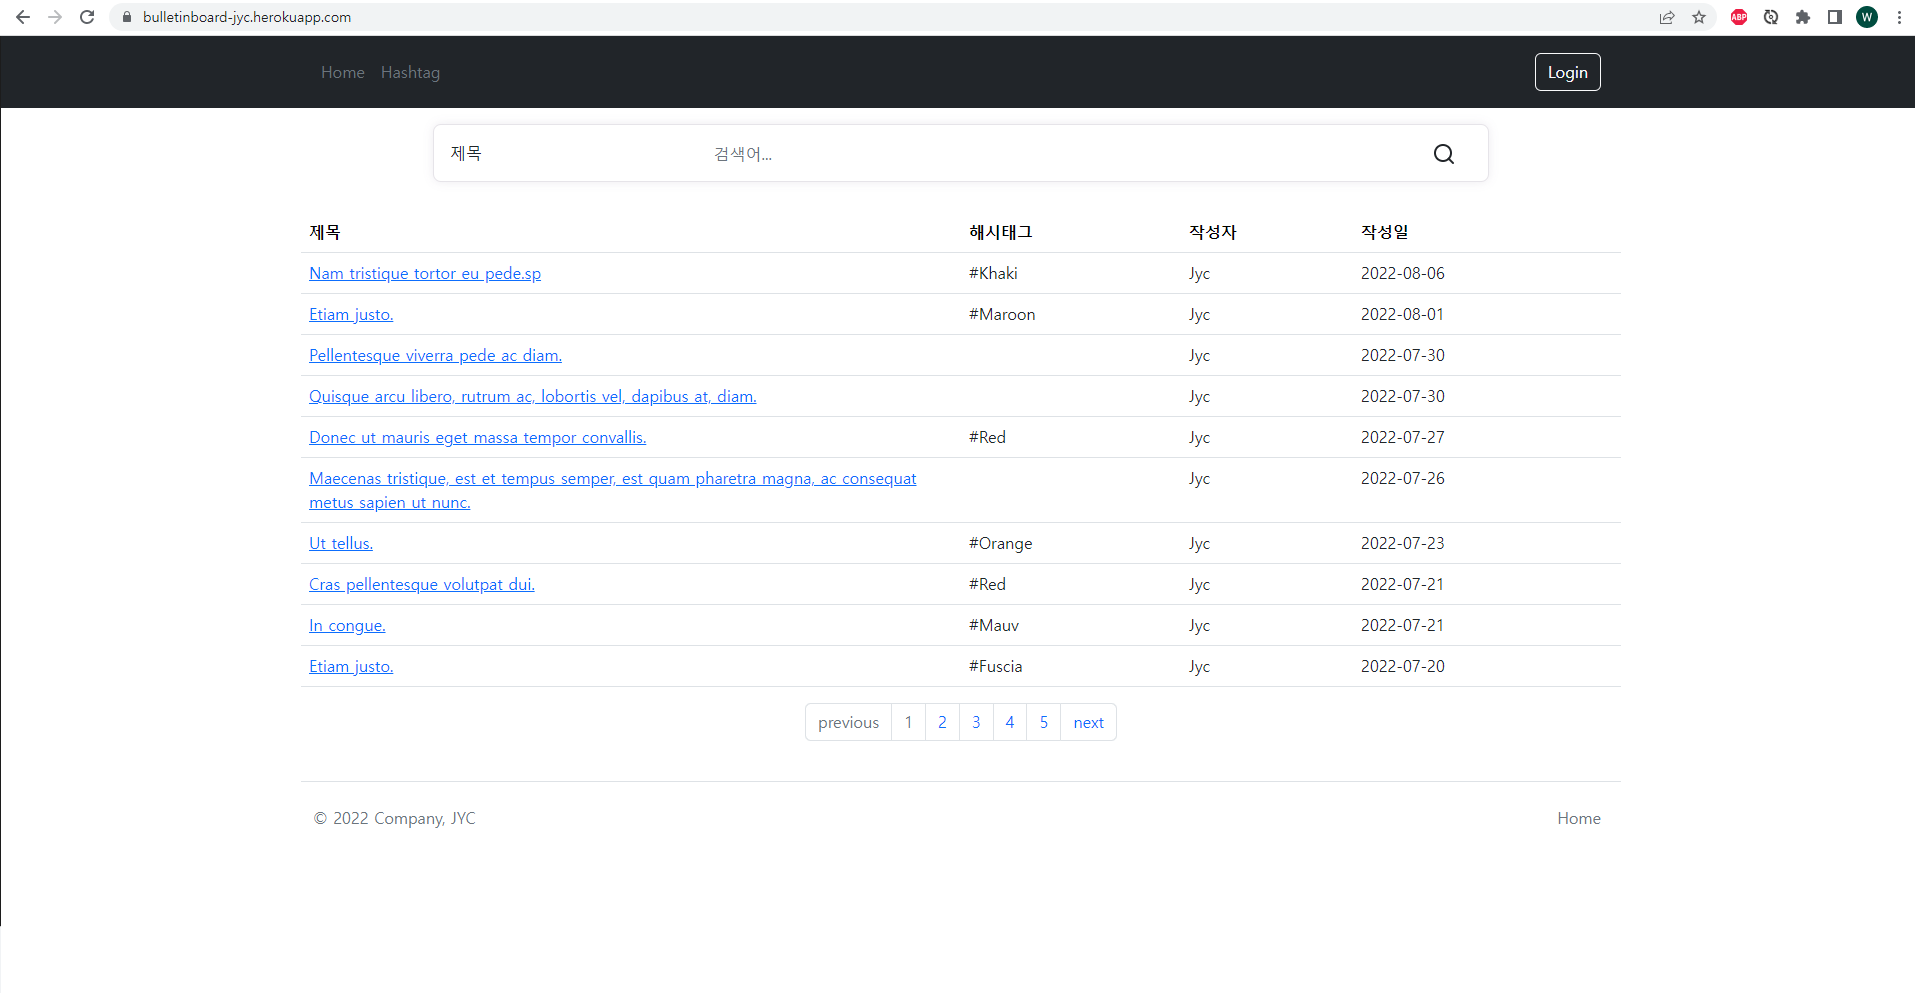Reload the page
The width and height of the screenshot is (1915, 993).
[x=87, y=17]
